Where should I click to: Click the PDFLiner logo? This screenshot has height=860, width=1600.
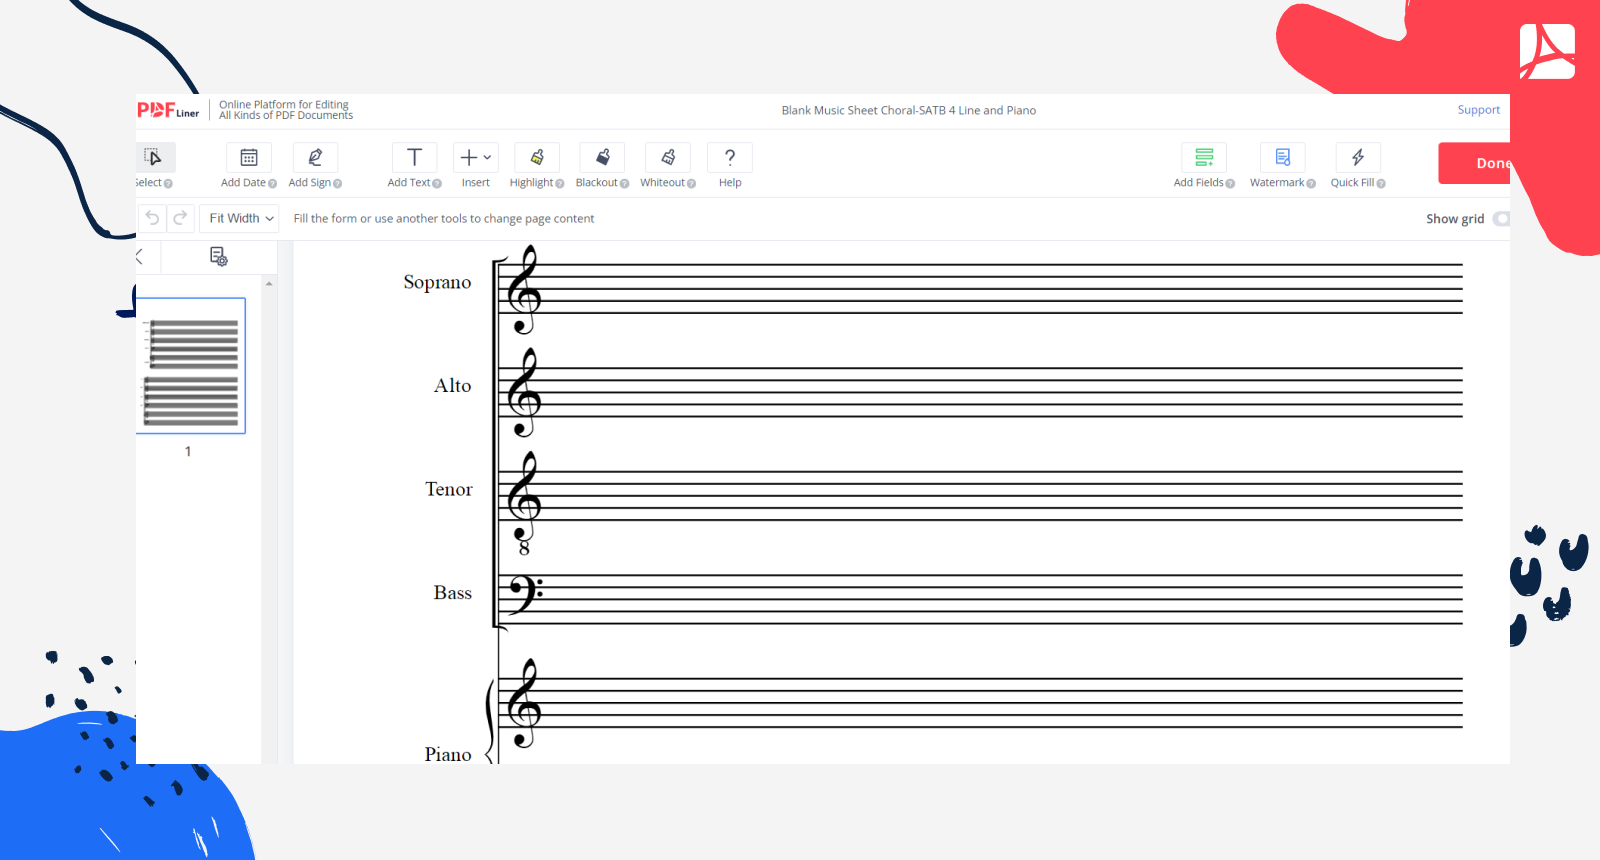pos(168,110)
